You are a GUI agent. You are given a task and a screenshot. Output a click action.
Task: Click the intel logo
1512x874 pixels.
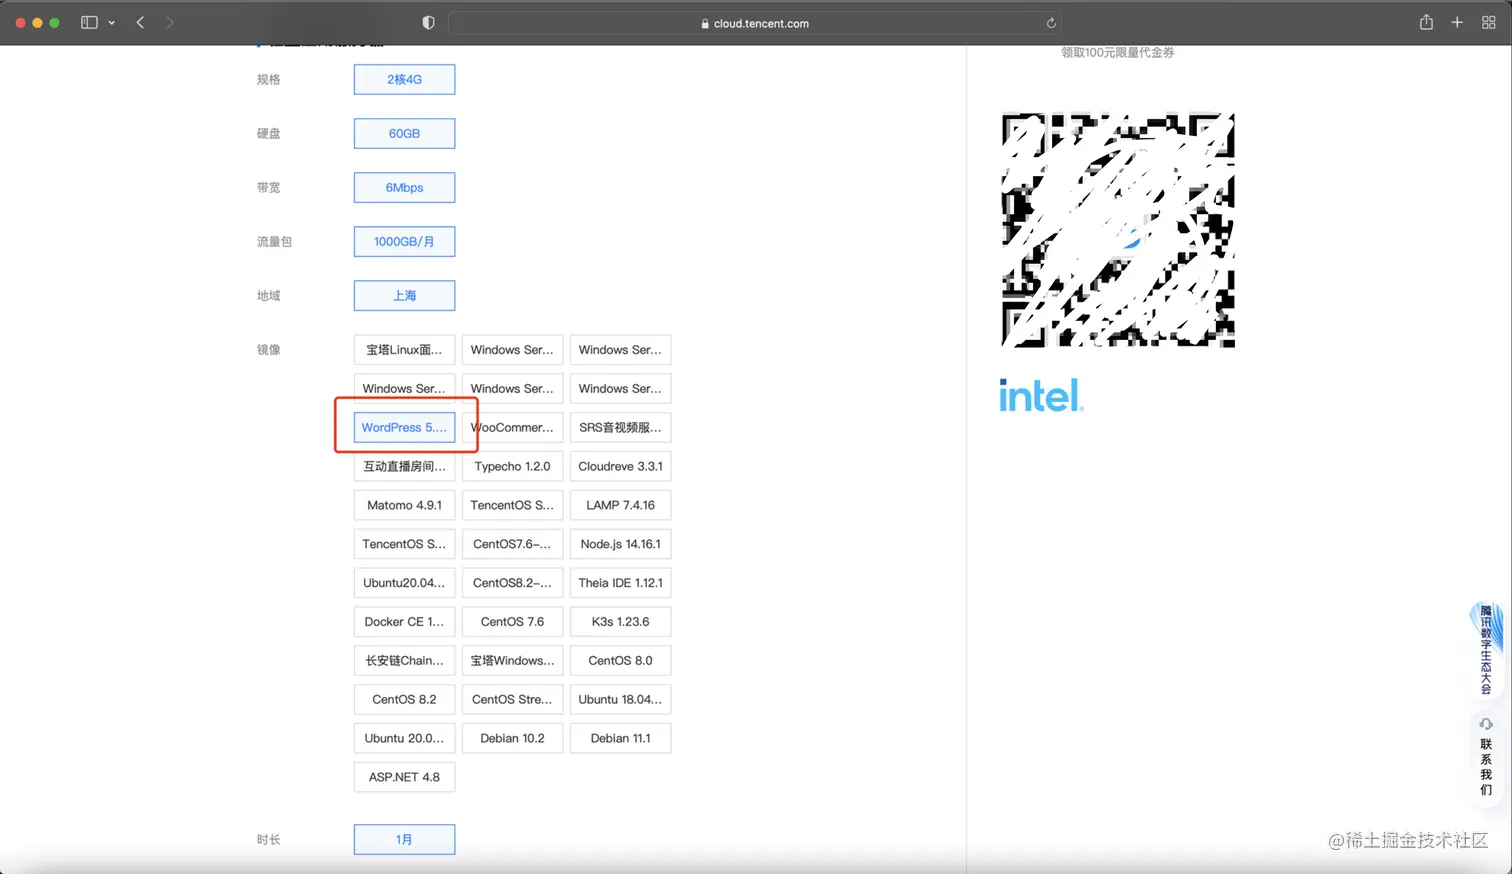[x=1041, y=395]
